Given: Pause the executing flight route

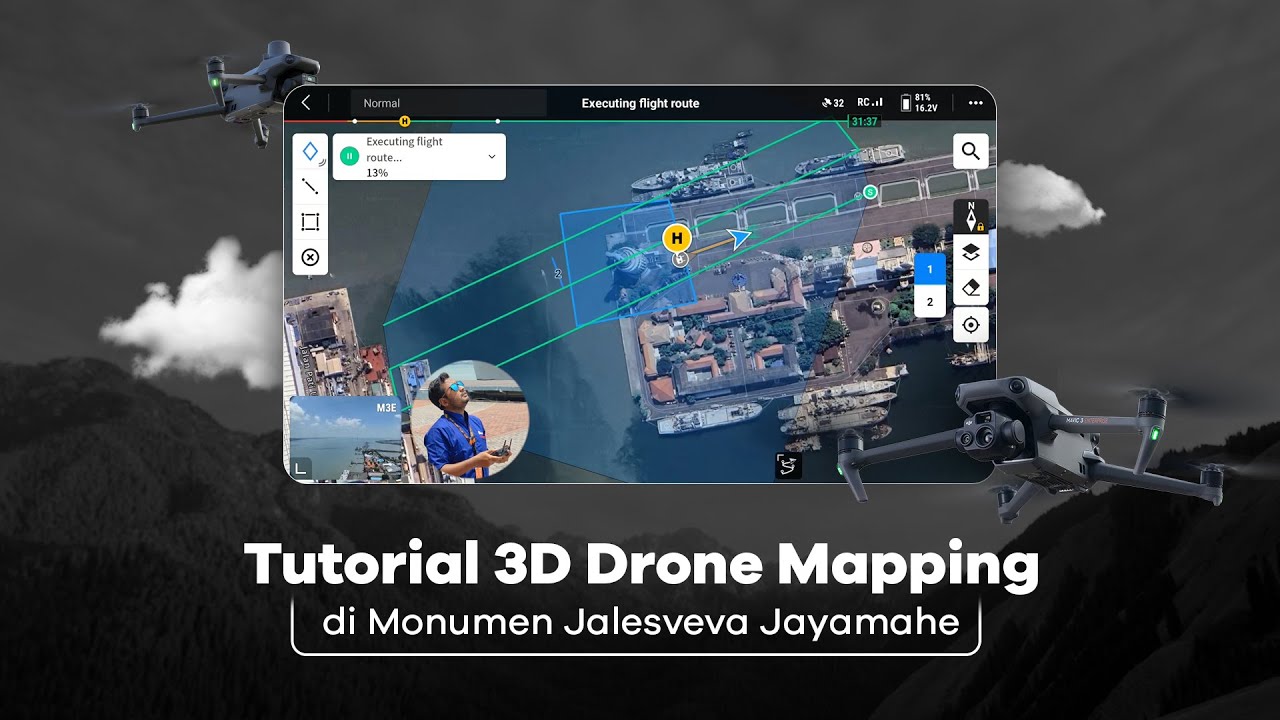Looking at the screenshot, I should (349, 156).
